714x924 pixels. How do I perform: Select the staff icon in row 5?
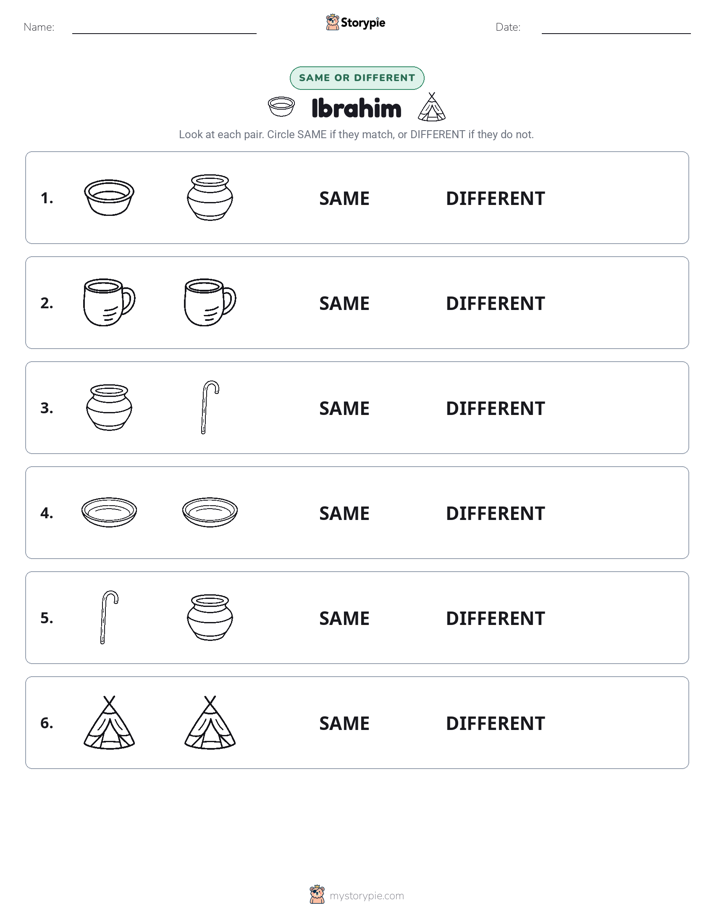coord(109,617)
